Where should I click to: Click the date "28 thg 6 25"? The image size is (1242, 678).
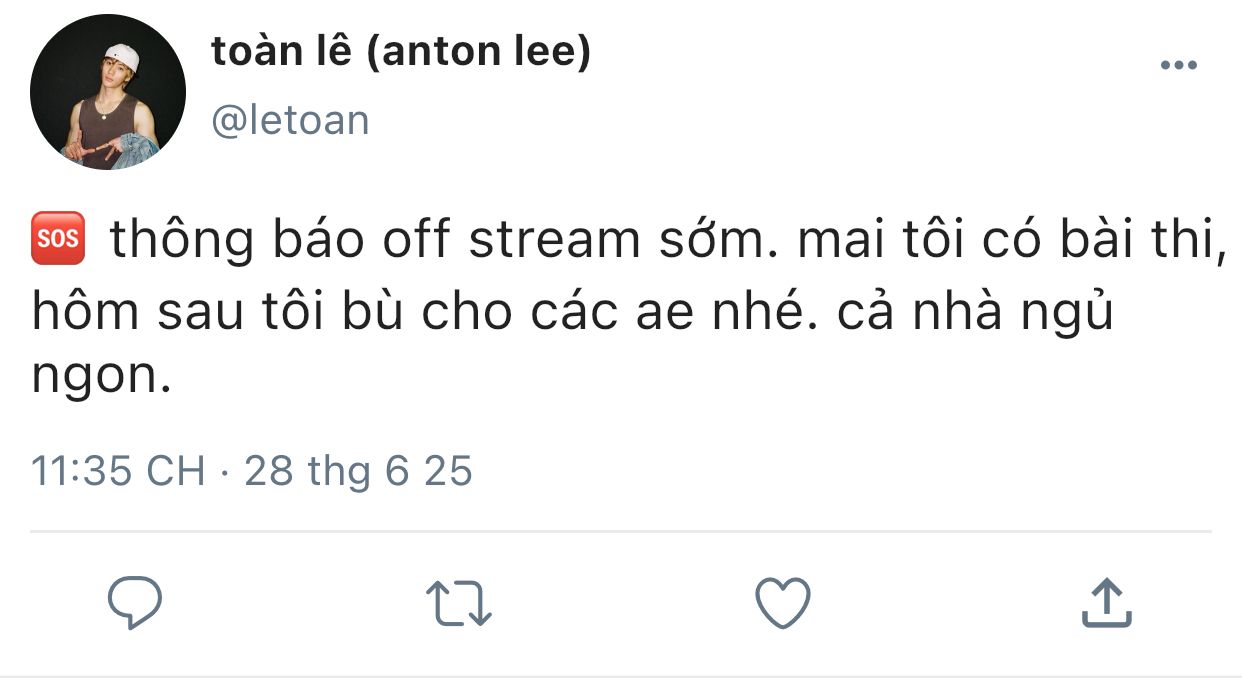point(358,471)
